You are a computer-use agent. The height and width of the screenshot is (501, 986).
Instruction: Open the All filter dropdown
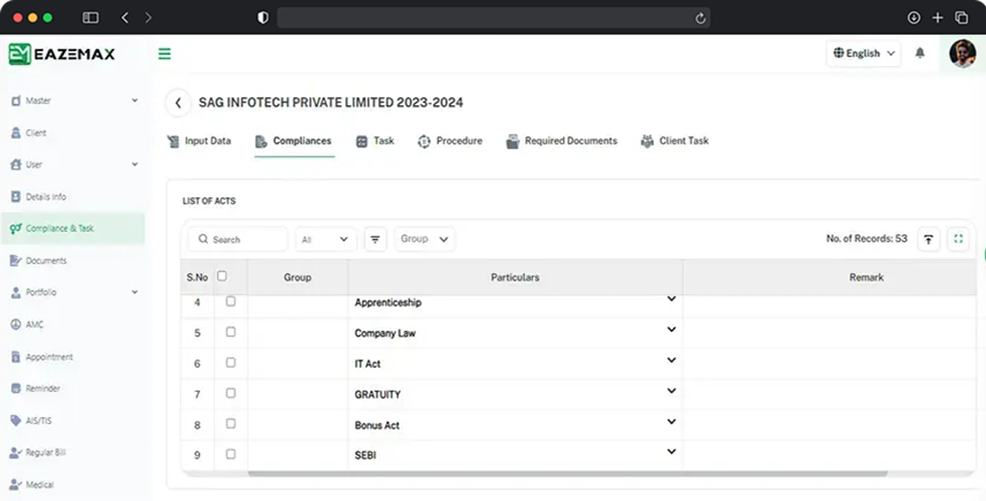326,239
